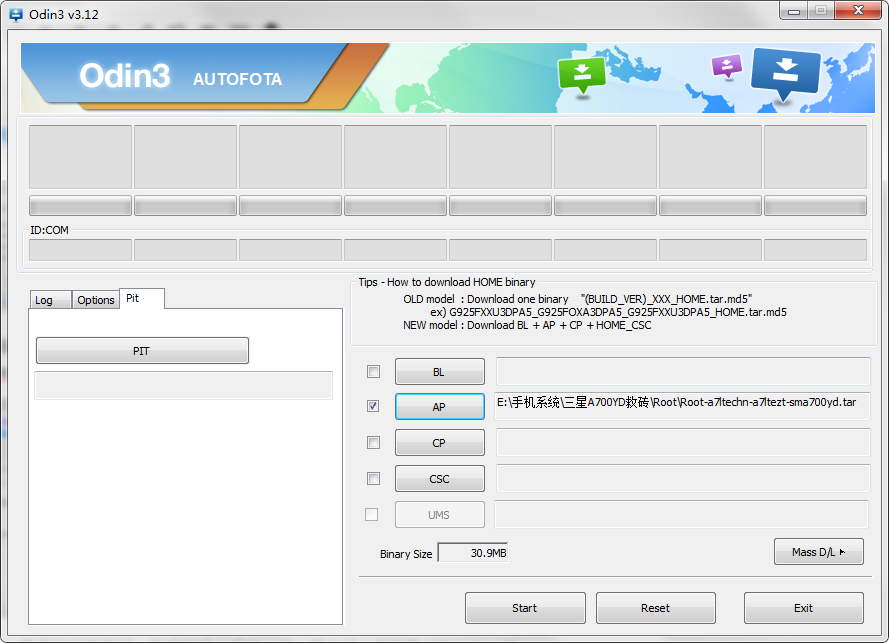The width and height of the screenshot is (889, 643).
Task: Tick the CSC checkbox
Action: (x=373, y=479)
